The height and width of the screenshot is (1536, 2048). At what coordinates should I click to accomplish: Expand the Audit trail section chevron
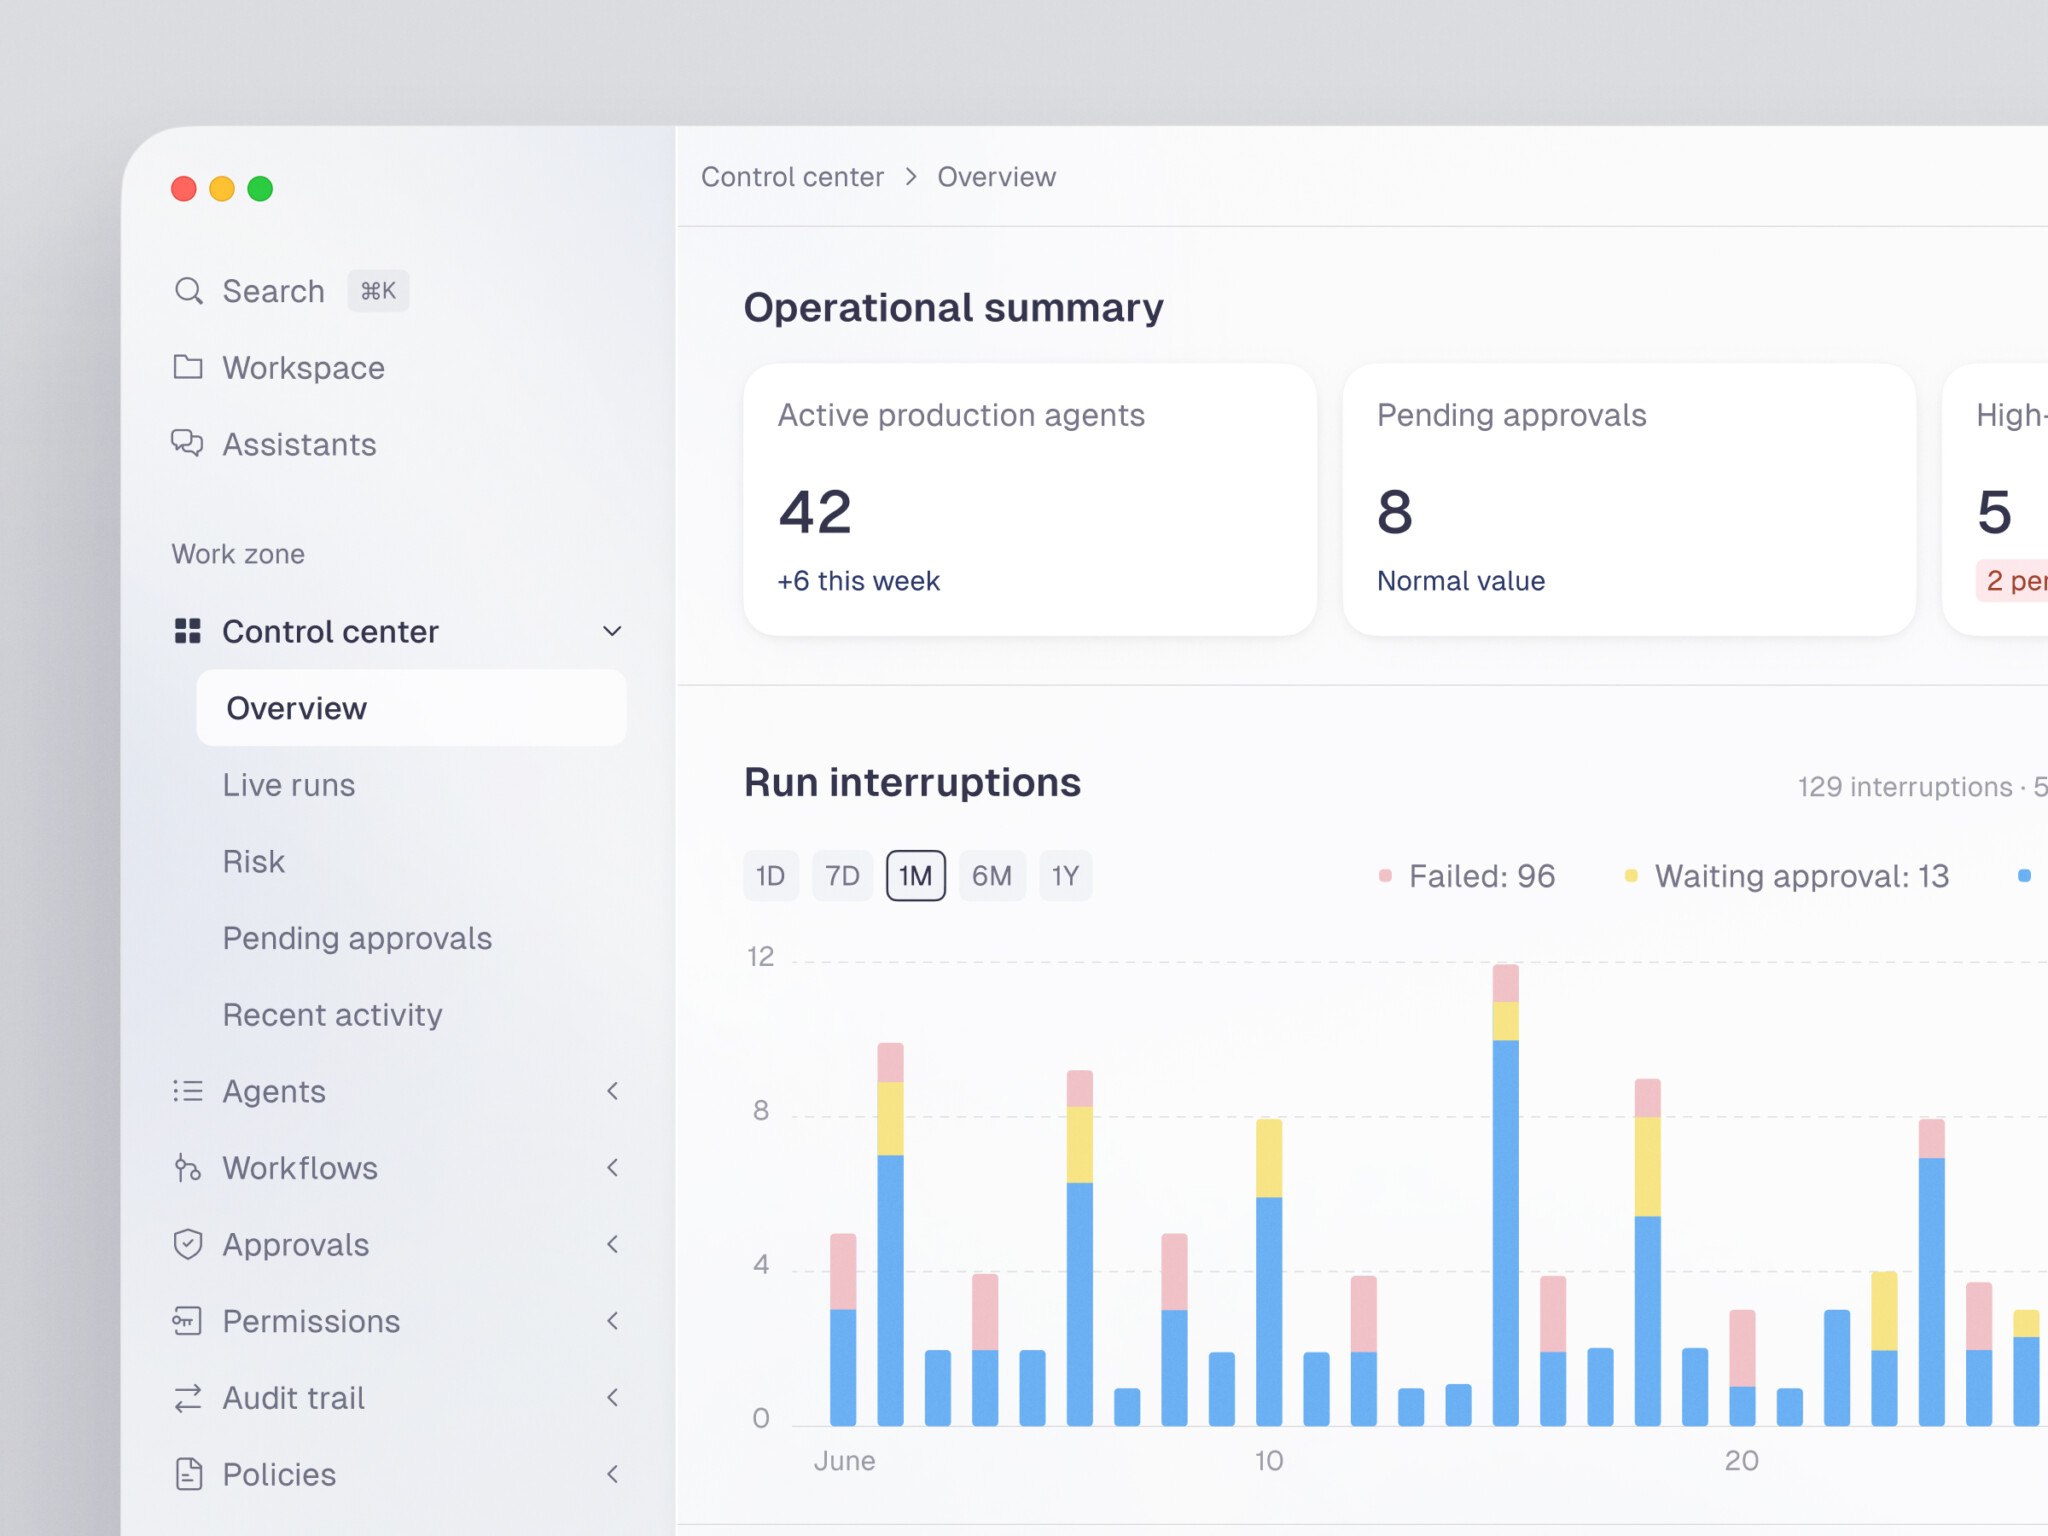point(612,1398)
